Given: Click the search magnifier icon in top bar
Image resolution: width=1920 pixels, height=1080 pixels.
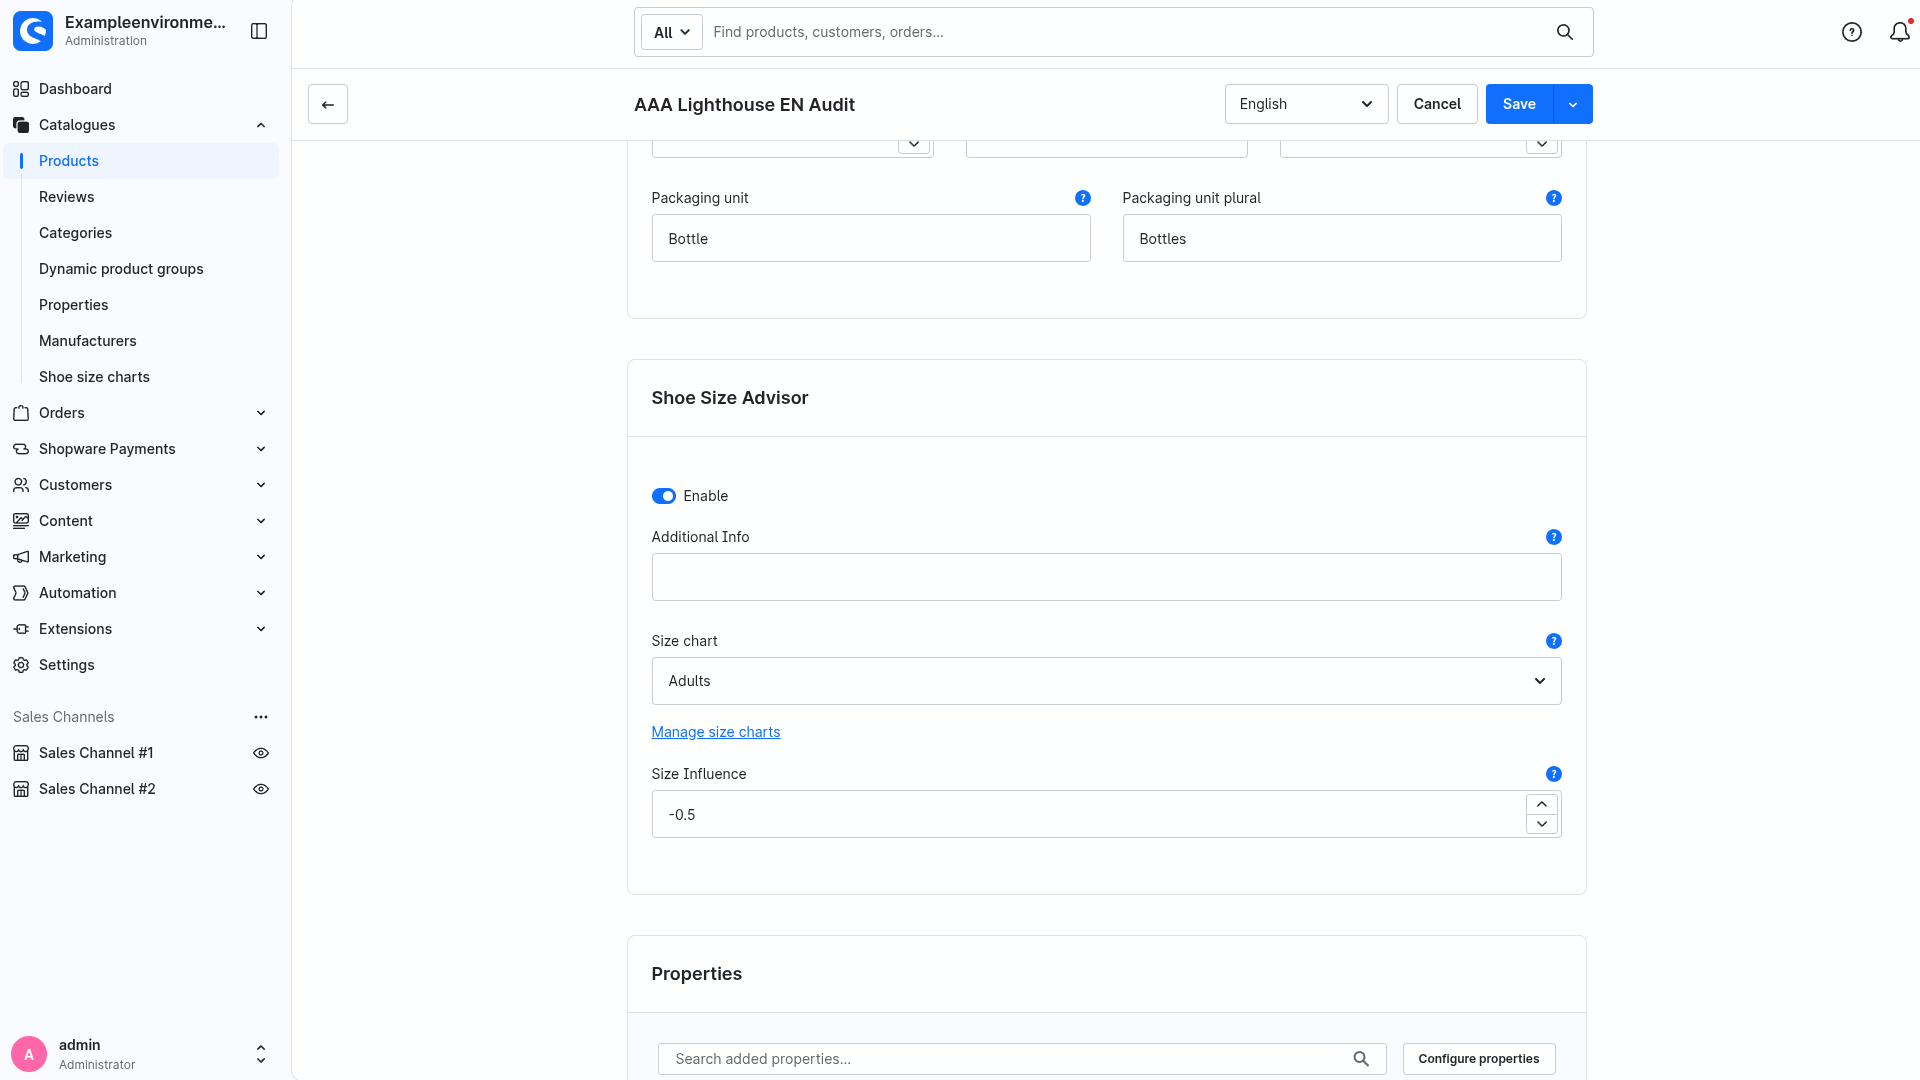Looking at the screenshot, I should (1565, 32).
